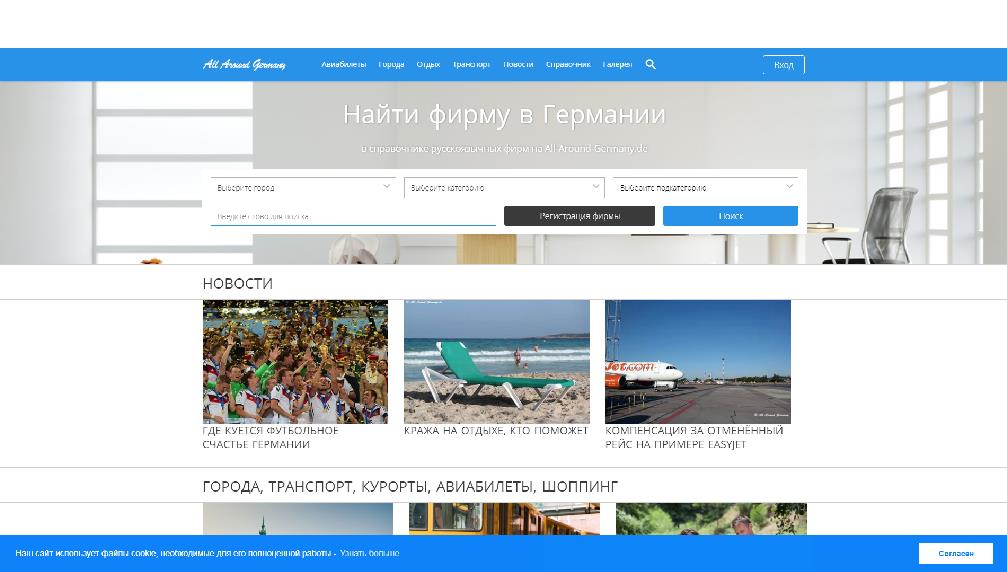The height and width of the screenshot is (572, 1007).
Task: Open the 'Выберите категорию' category dropdown
Action: [x=504, y=187]
